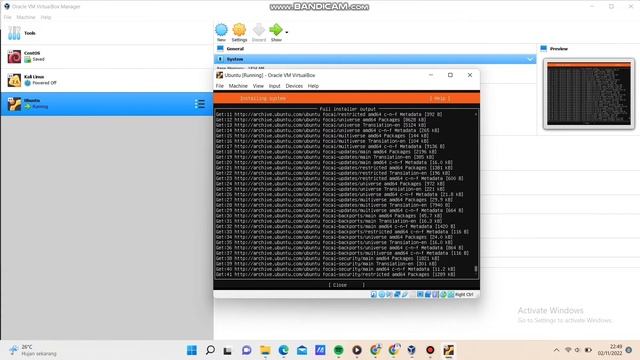Click the Discard toolbar icon
640x360 pixels.
click(259, 31)
